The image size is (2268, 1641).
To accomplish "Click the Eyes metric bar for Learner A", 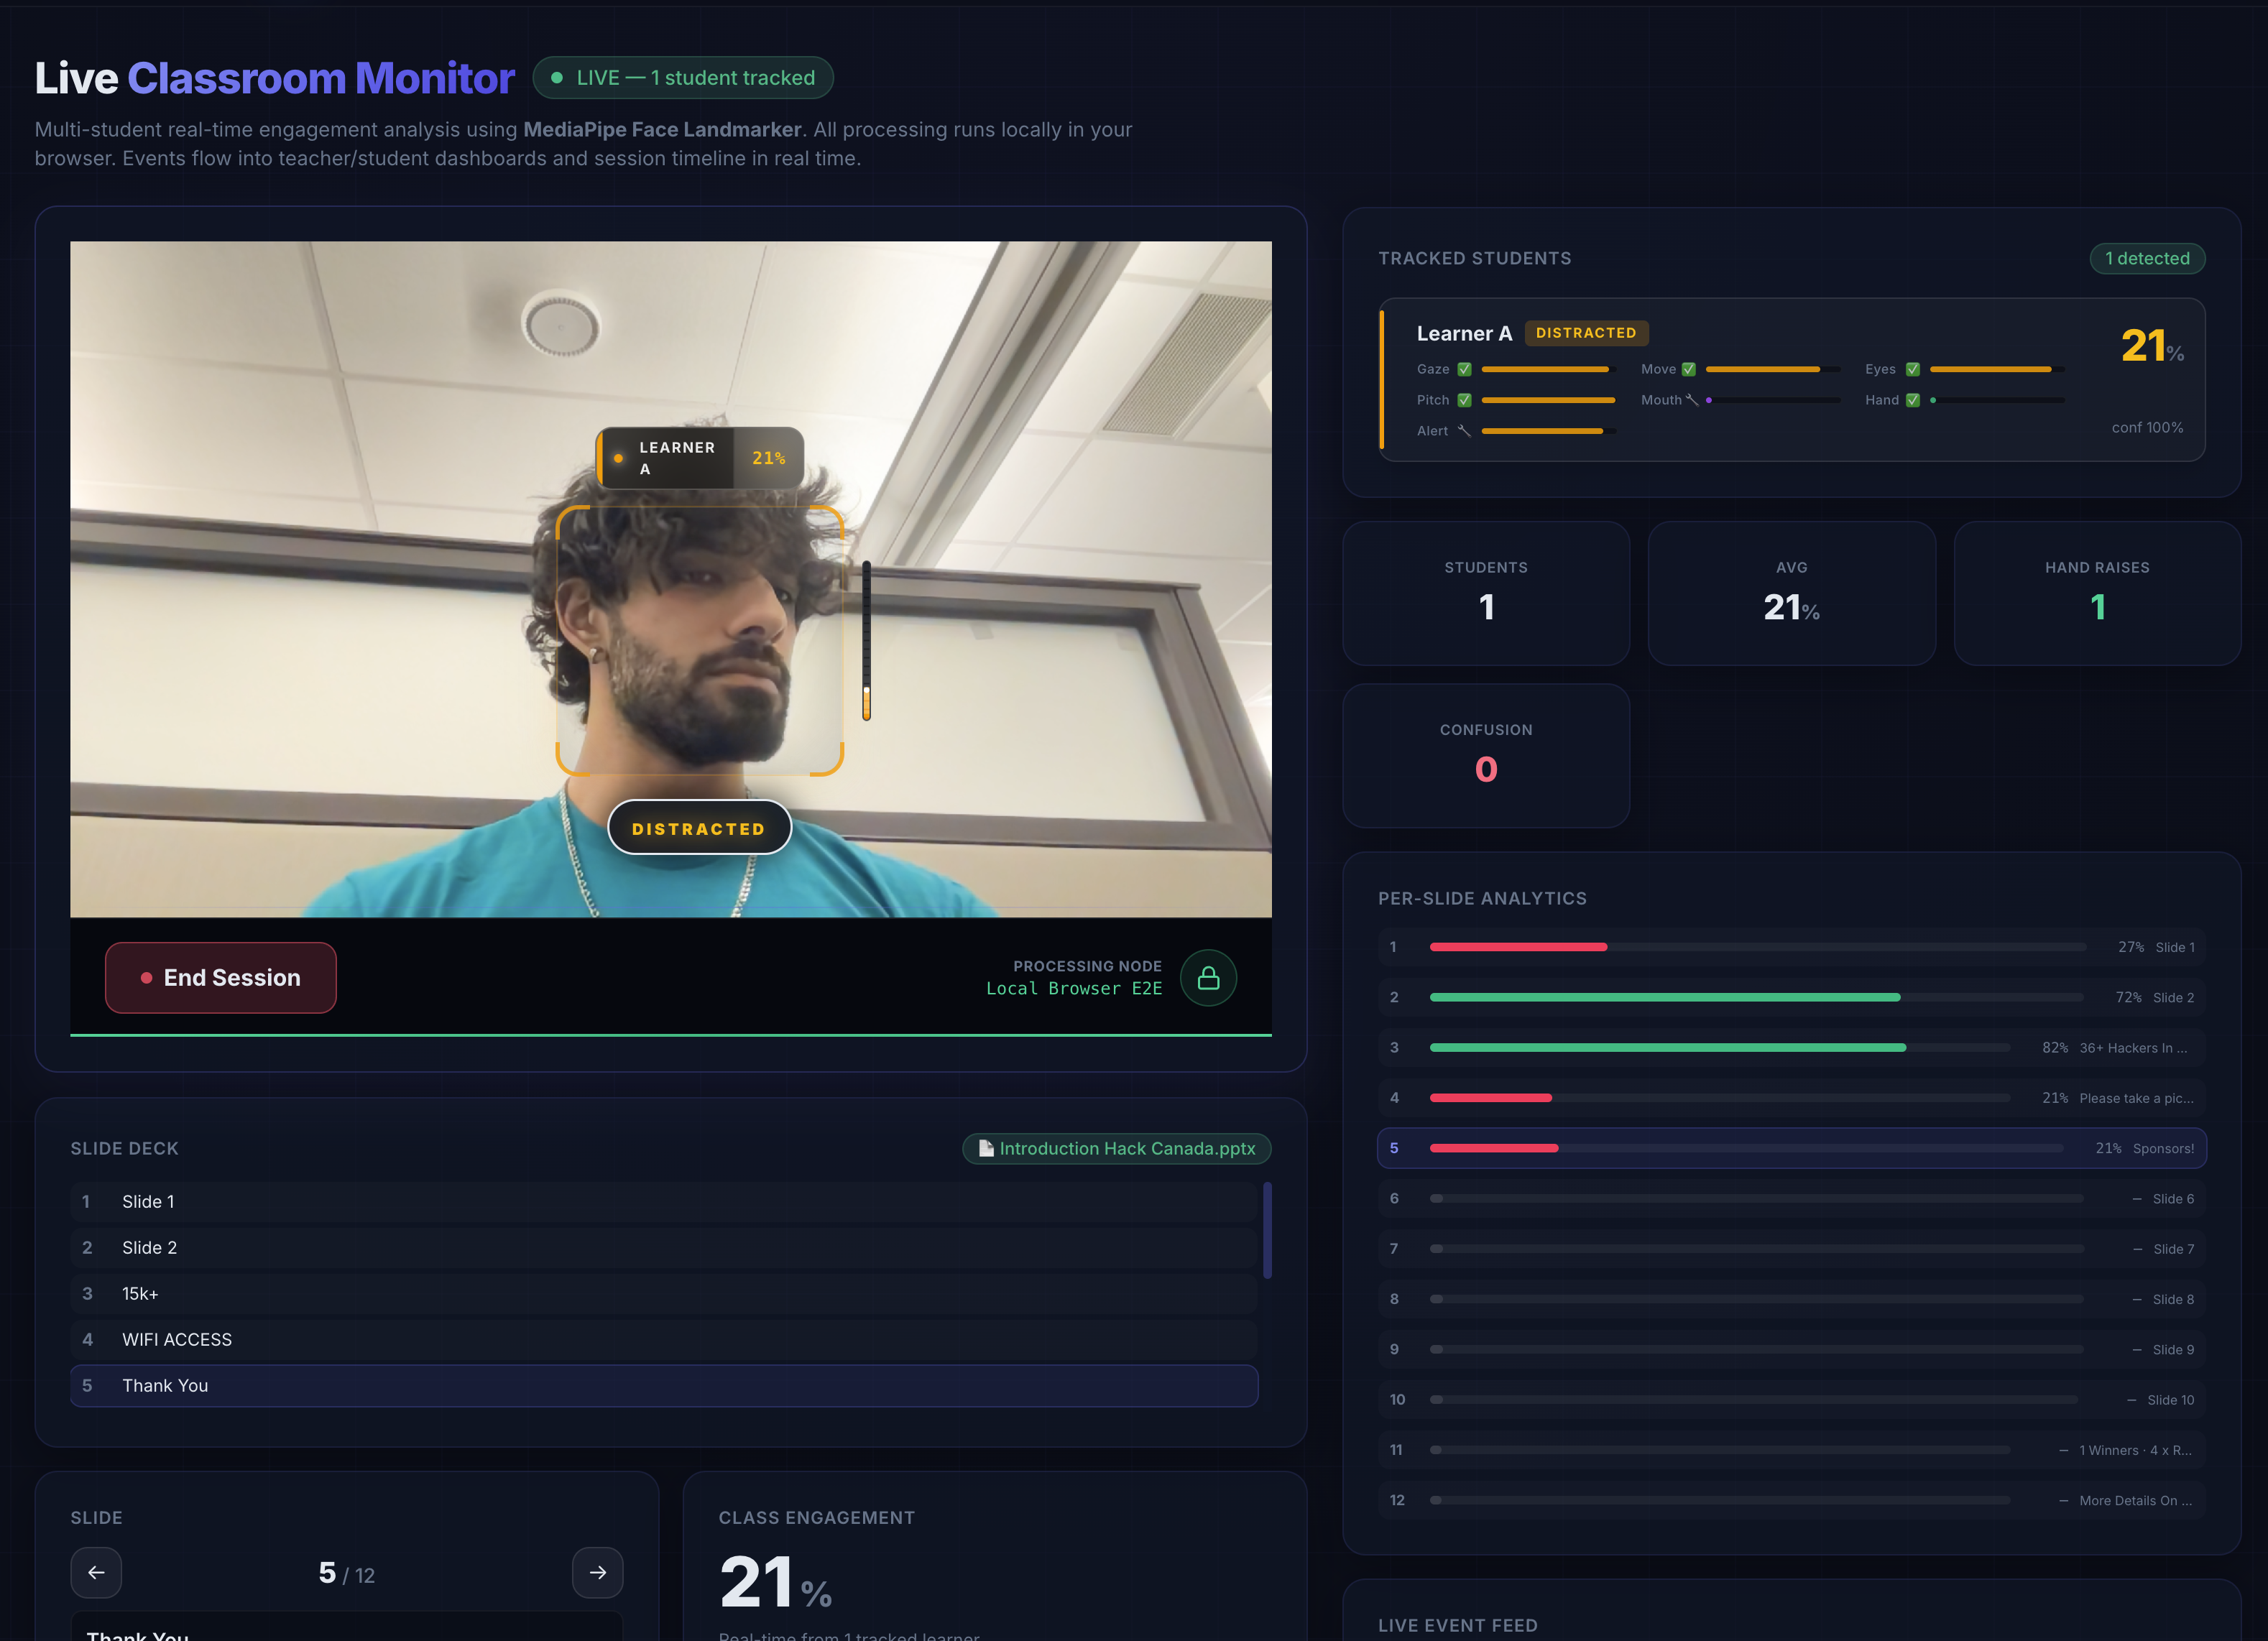I will [1996, 369].
